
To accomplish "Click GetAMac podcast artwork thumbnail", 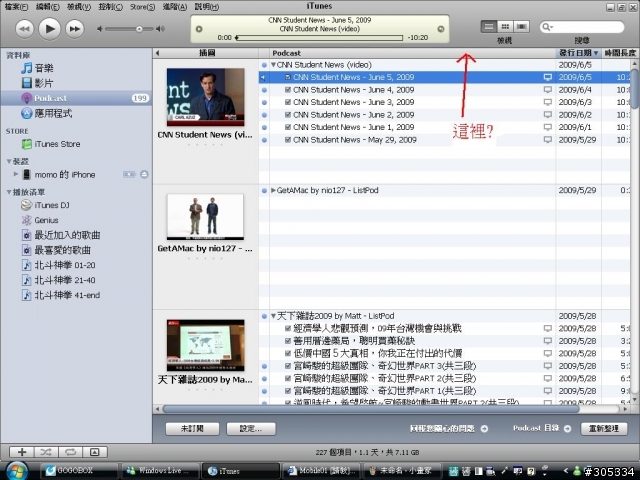I will click(205, 217).
